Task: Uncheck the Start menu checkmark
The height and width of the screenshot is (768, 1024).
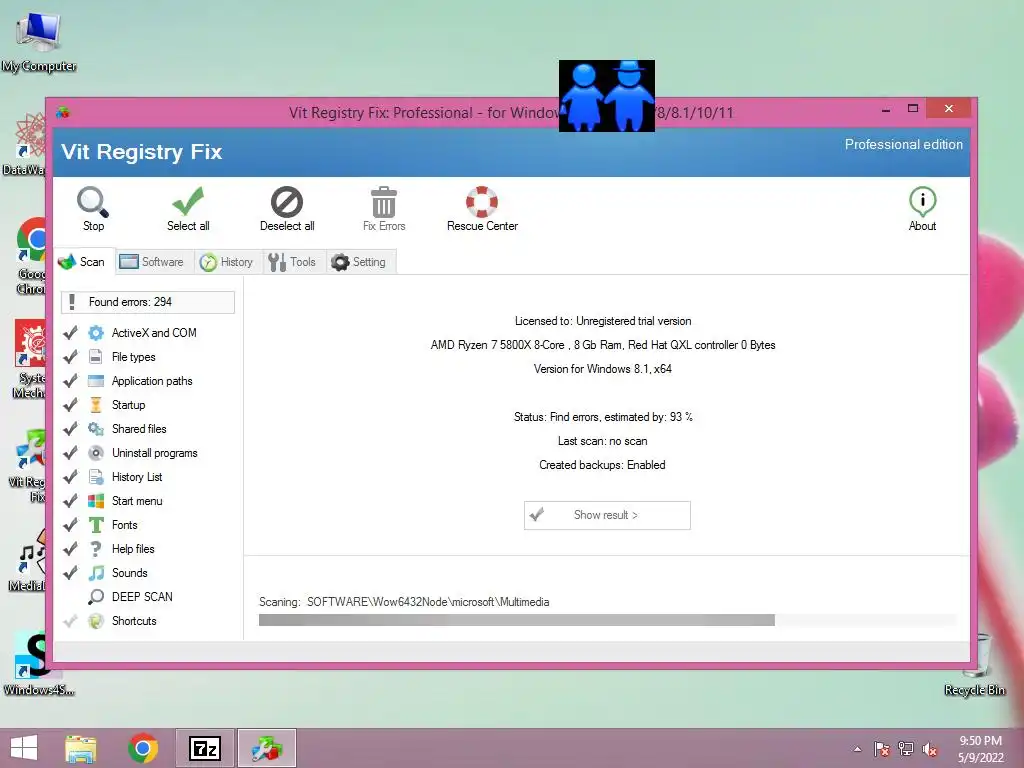Action: 70,501
